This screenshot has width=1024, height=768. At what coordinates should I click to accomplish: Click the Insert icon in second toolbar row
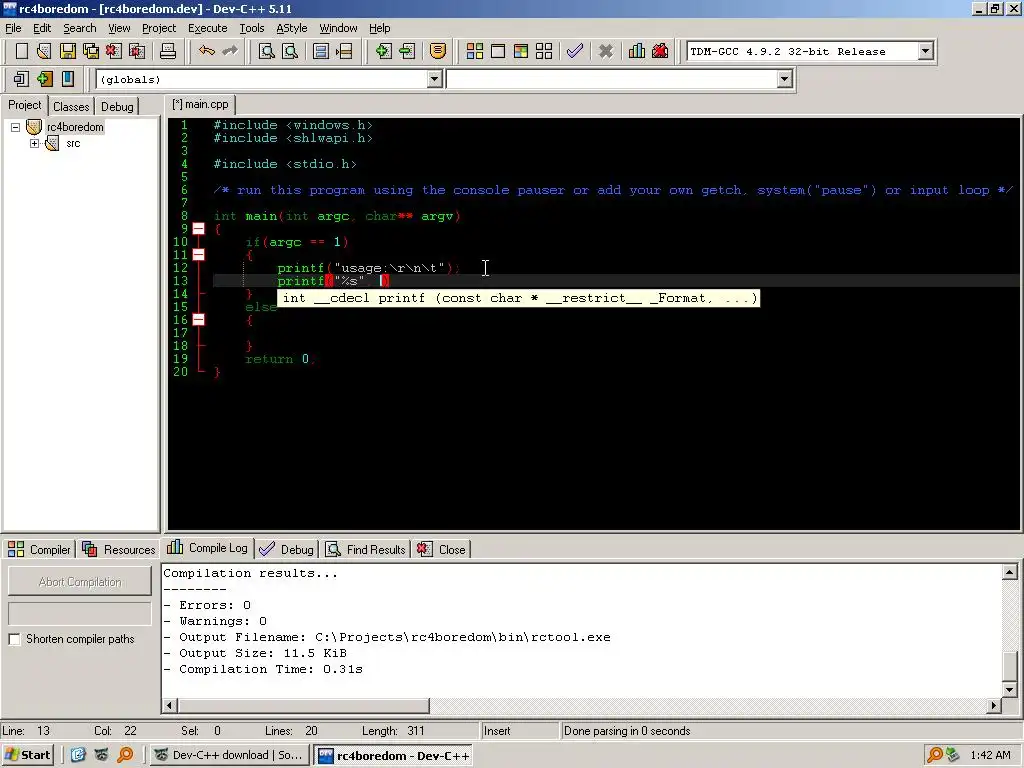pos(21,79)
